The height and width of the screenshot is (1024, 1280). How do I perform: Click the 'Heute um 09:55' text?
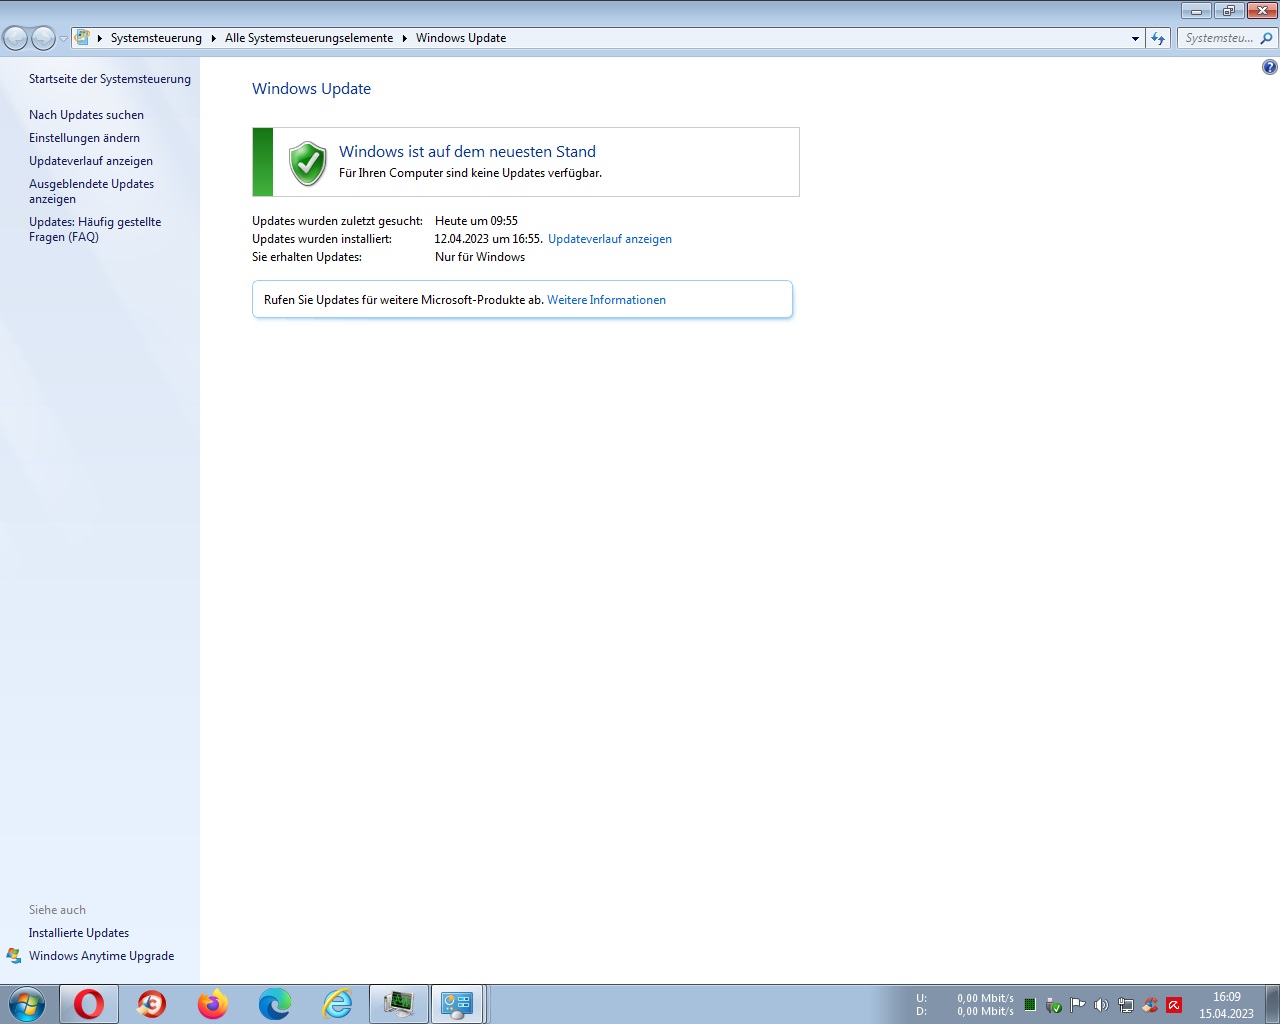click(x=476, y=221)
